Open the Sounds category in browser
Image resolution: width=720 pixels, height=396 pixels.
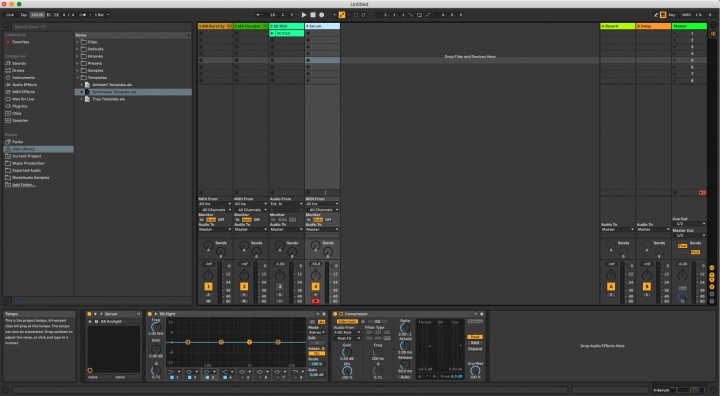click(19, 63)
